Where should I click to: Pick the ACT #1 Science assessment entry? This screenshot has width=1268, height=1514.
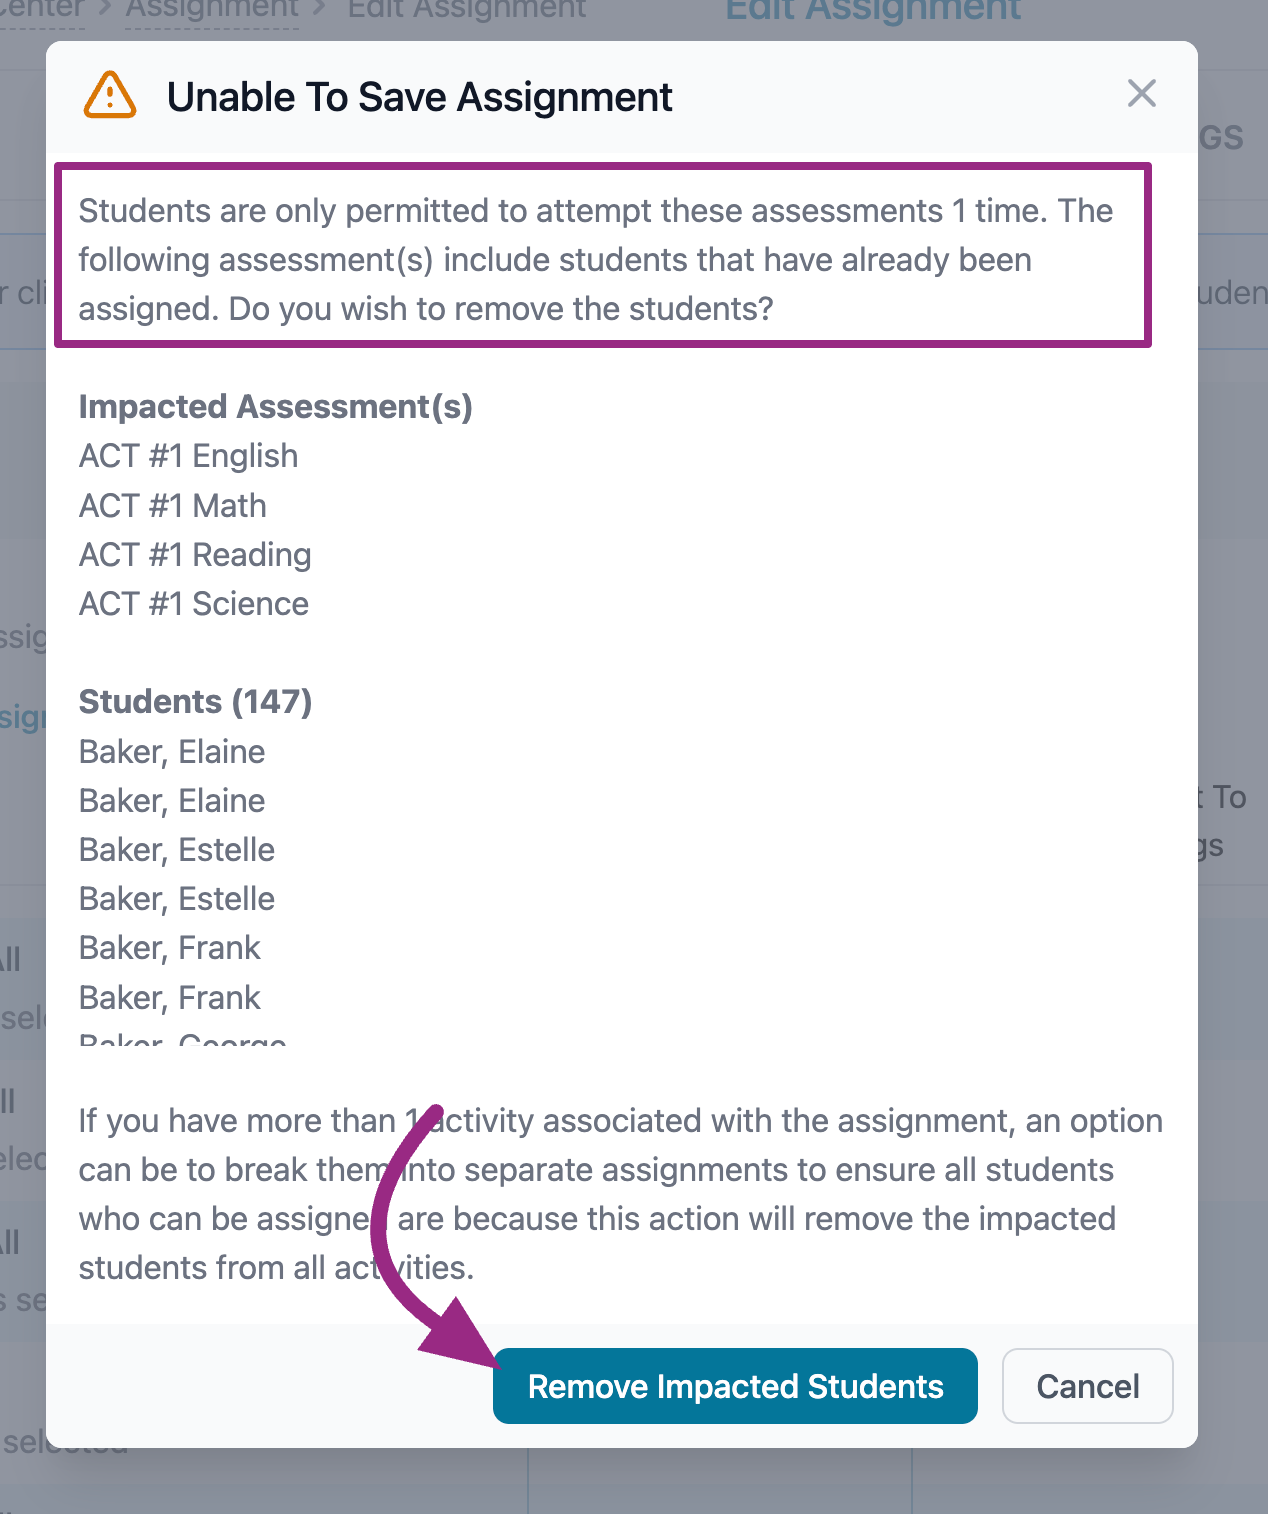[194, 604]
